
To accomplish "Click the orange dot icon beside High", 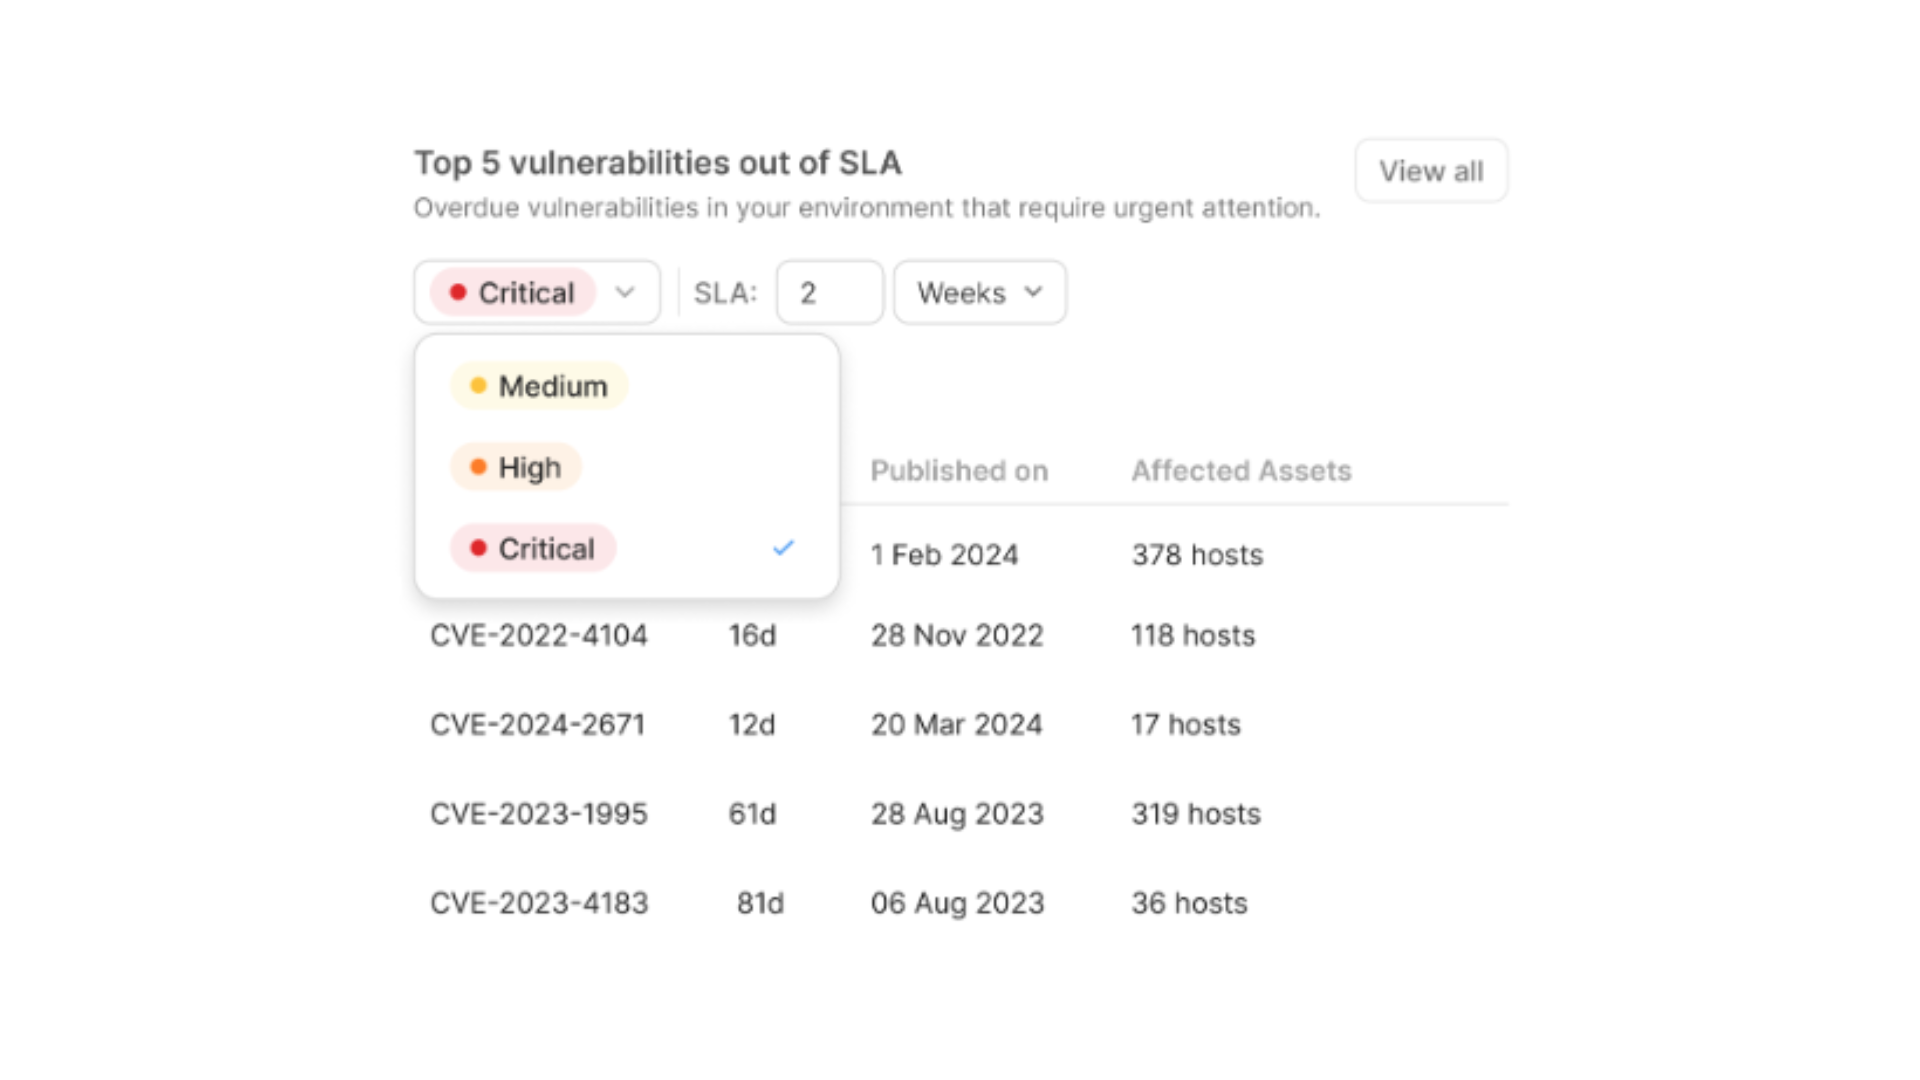I will [479, 467].
